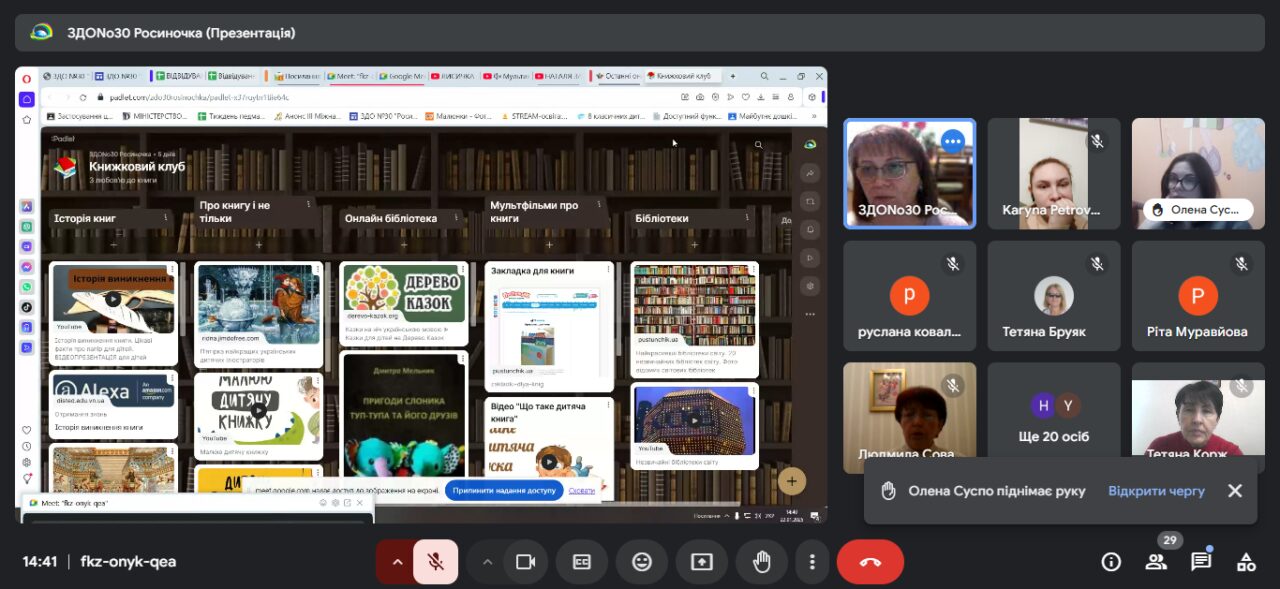This screenshot has width=1280, height=589.
Task: Open Padlet sidebar three-dot more menu
Action: [x=810, y=314]
